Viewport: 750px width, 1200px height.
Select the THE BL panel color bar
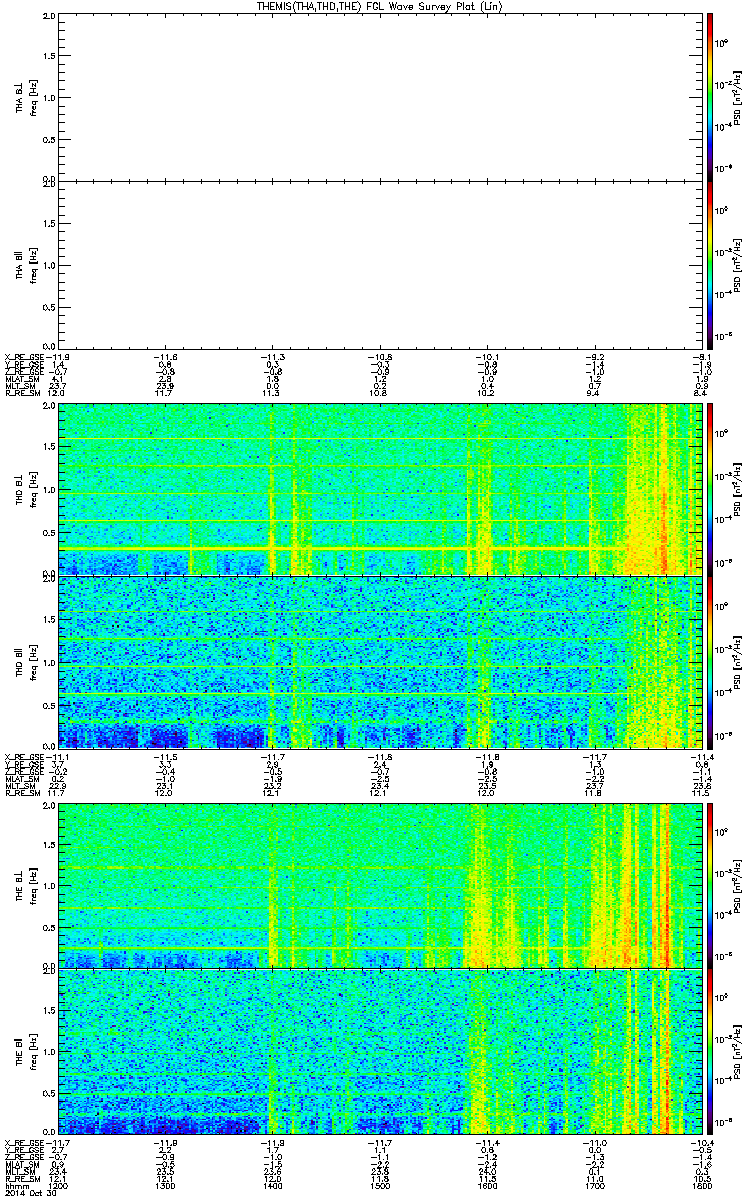pos(710,884)
